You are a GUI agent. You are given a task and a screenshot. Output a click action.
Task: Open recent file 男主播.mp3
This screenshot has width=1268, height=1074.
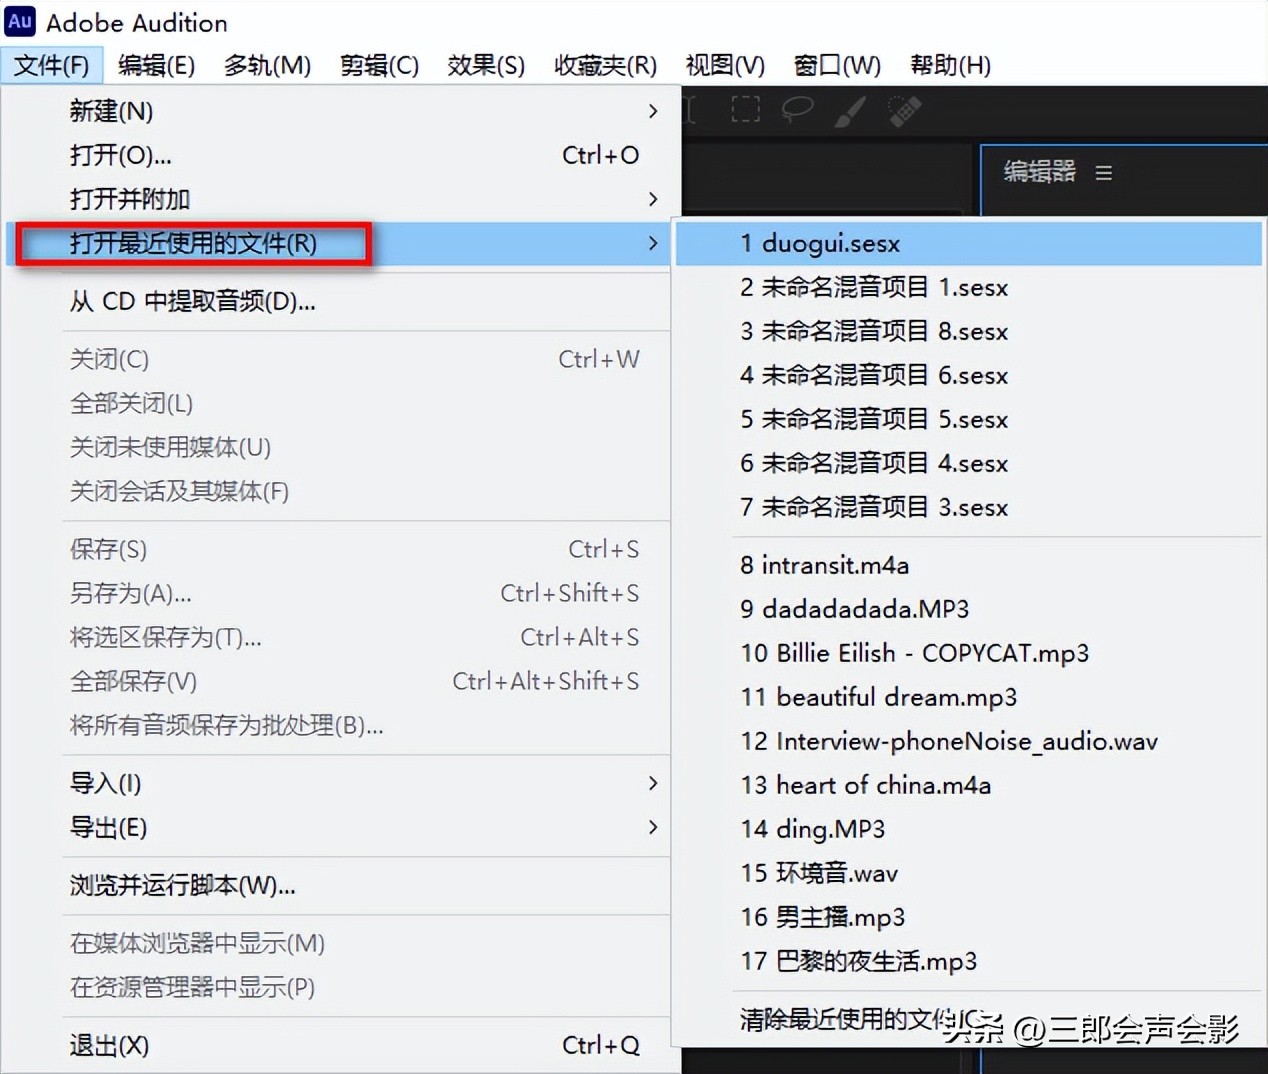click(x=968, y=917)
